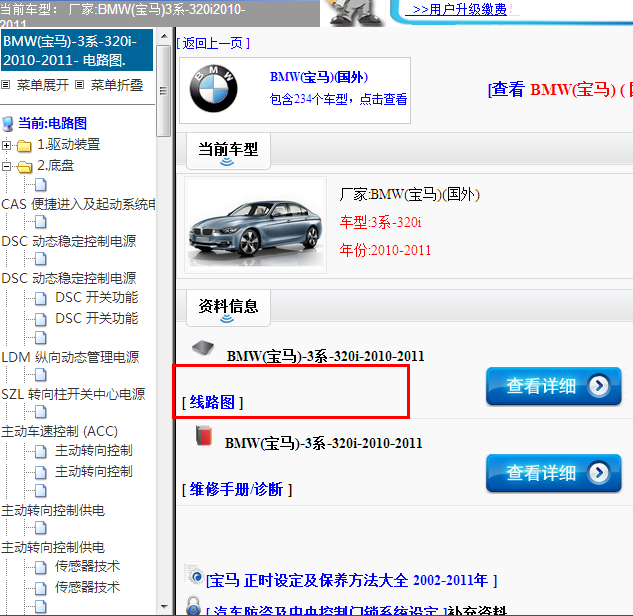Select LDM 纵向动态管理电源 tree item

(x=70, y=357)
